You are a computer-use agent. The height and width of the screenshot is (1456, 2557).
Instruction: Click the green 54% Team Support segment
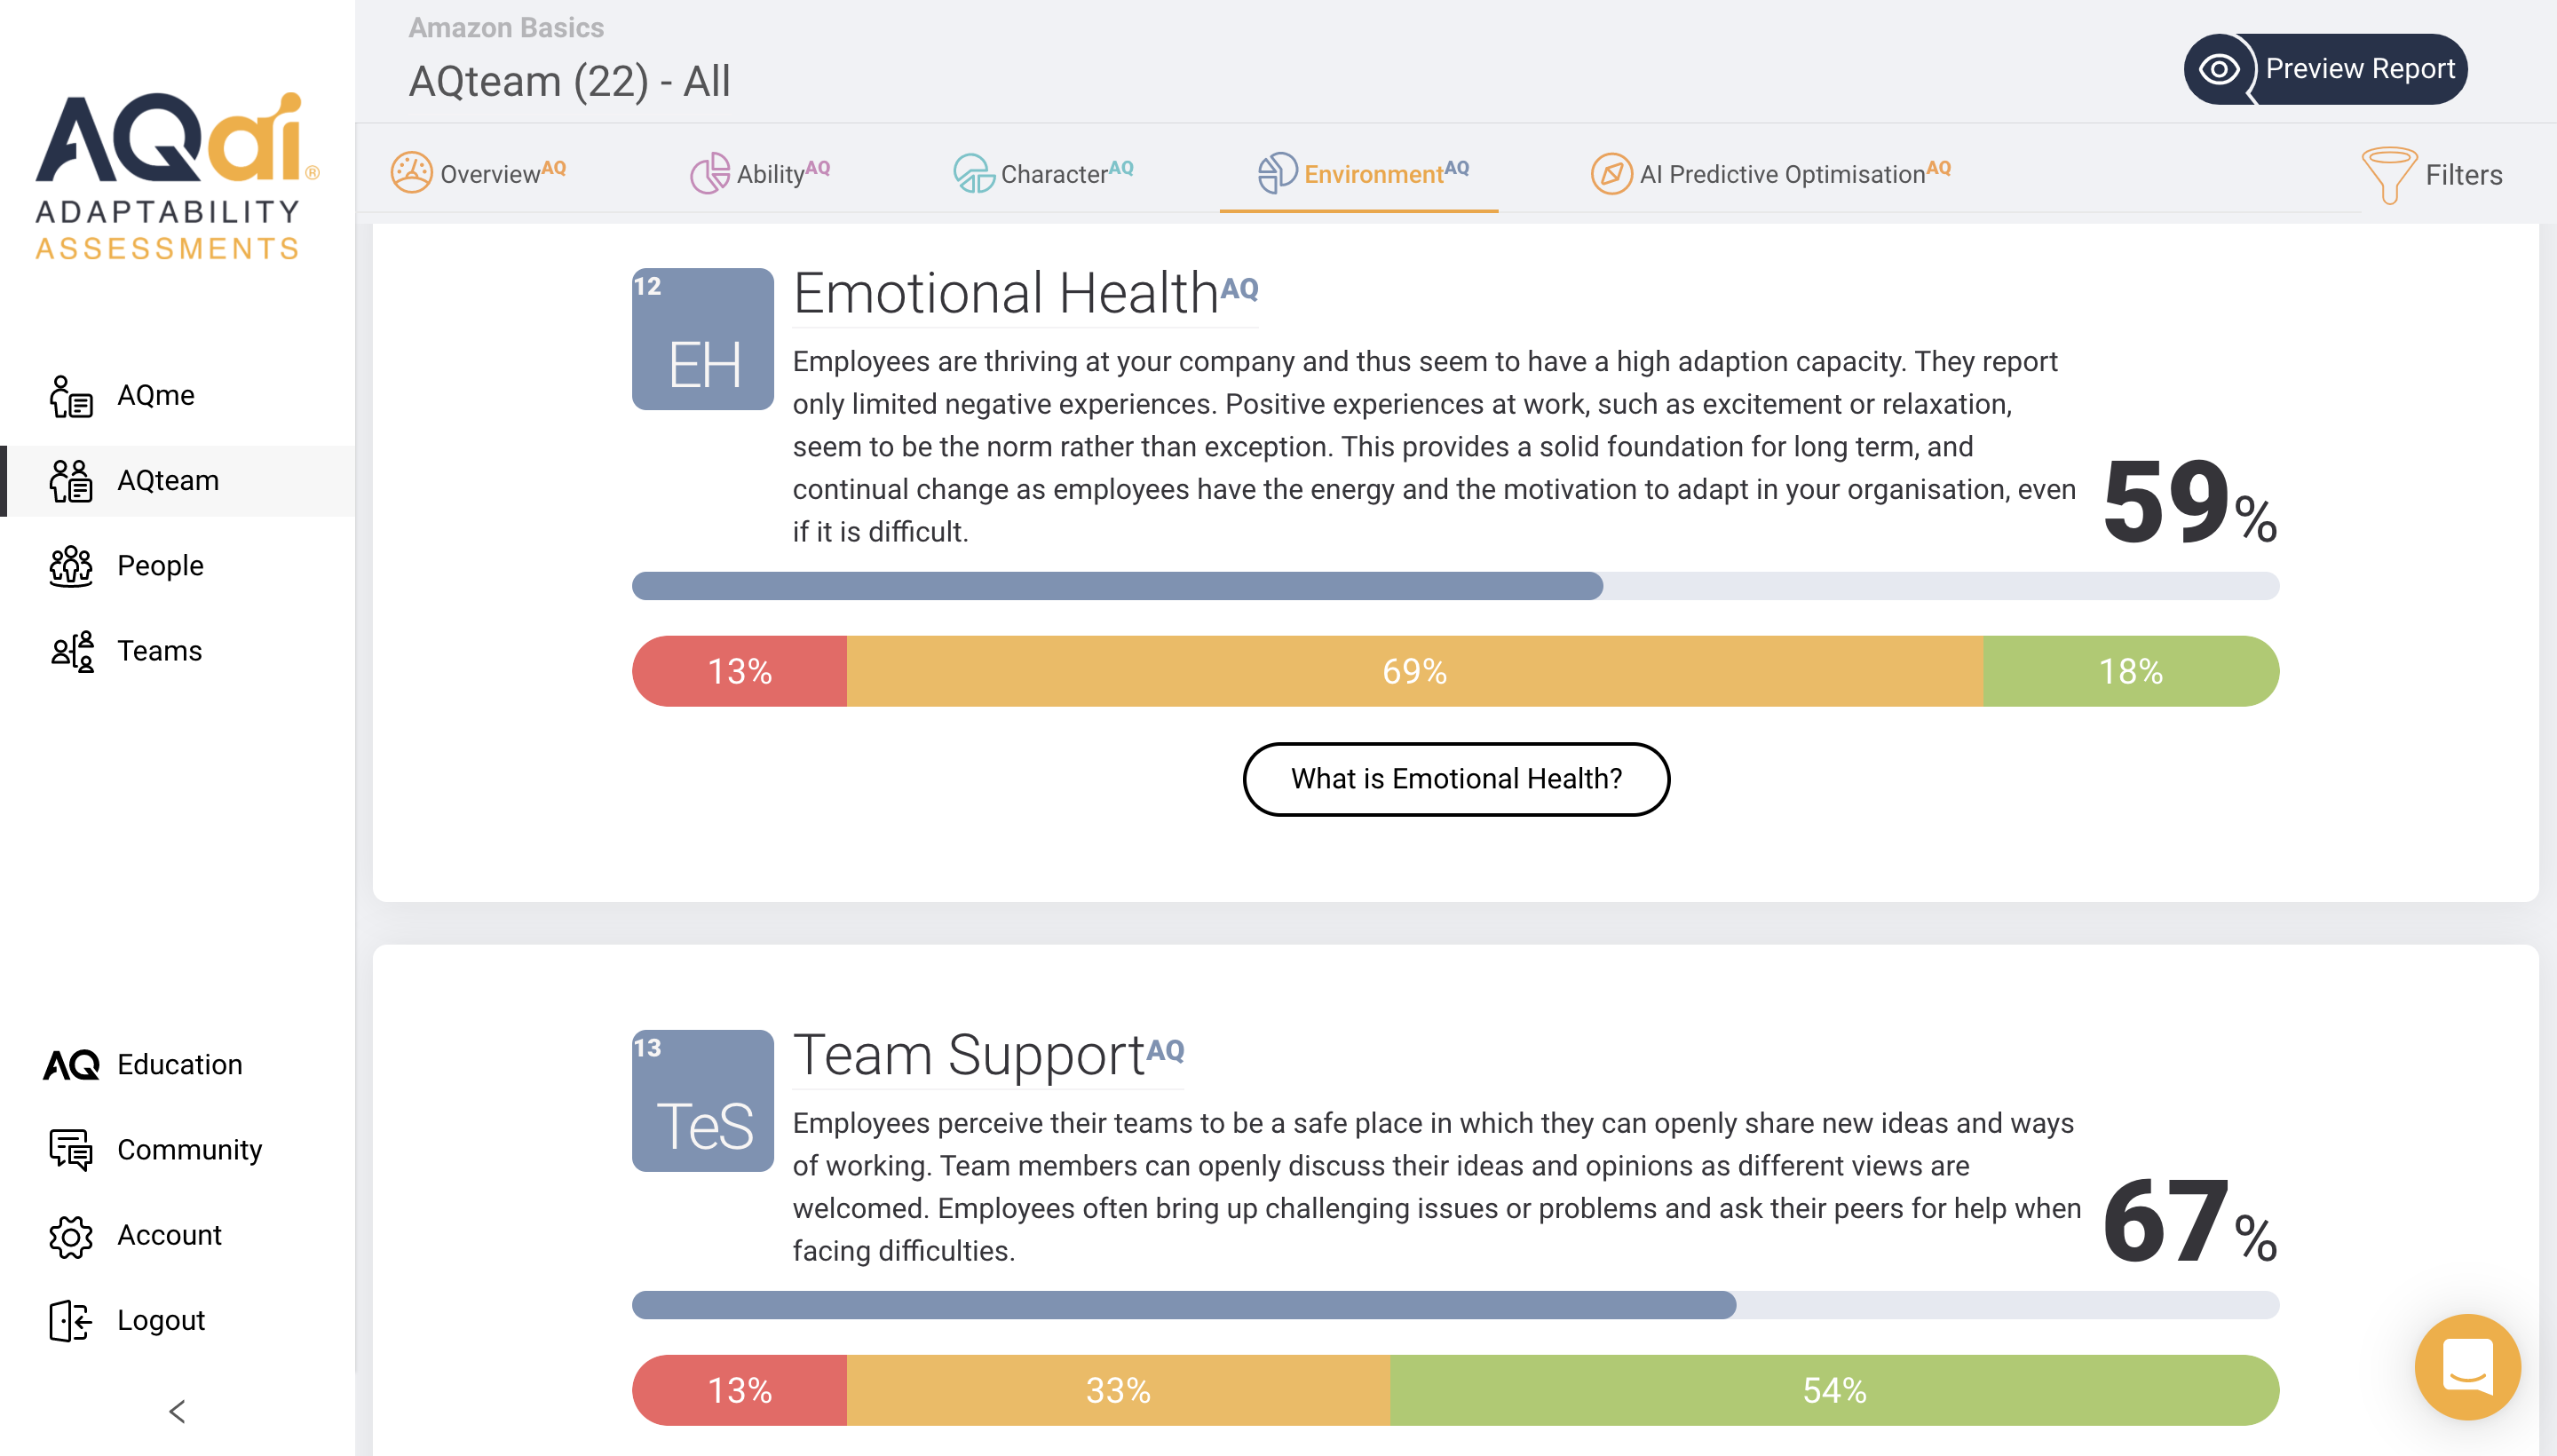(x=1833, y=1390)
